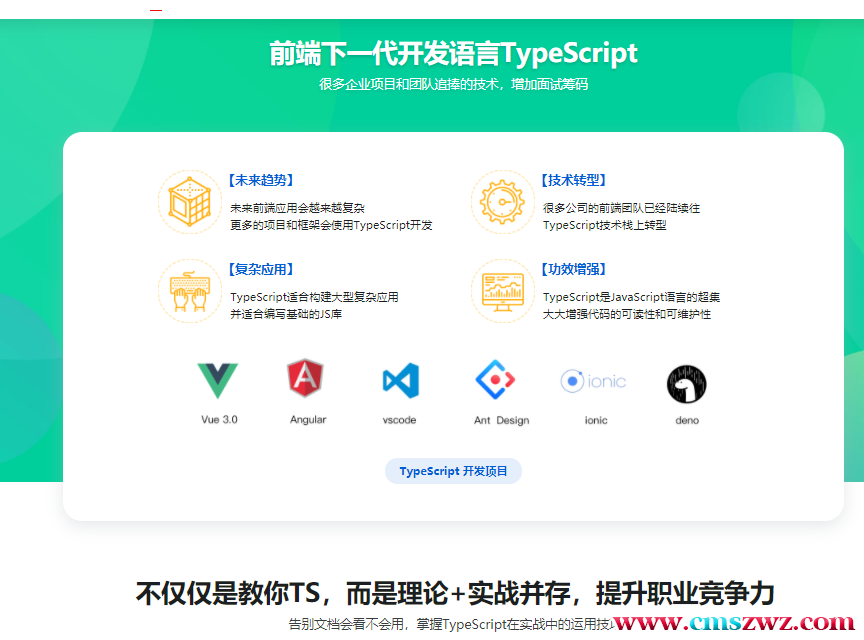Open the 【技术转型】 heading

(574, 181)
